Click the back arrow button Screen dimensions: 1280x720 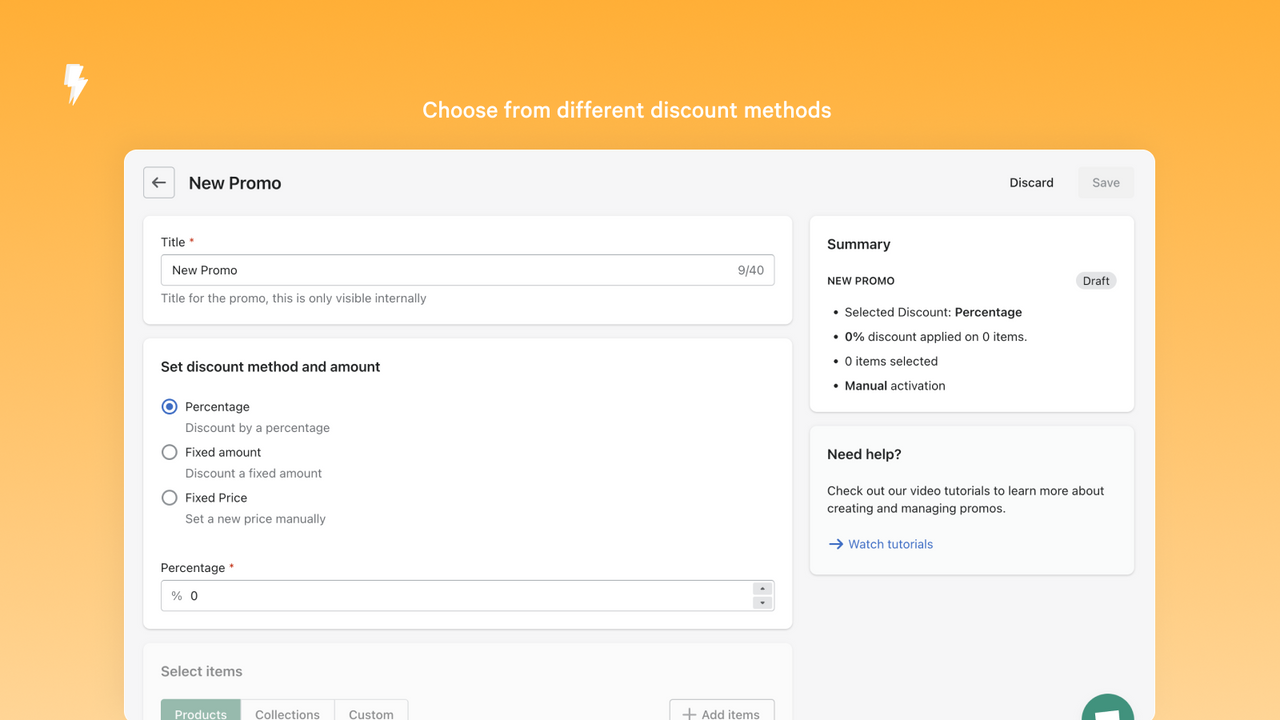coord(159,183)
